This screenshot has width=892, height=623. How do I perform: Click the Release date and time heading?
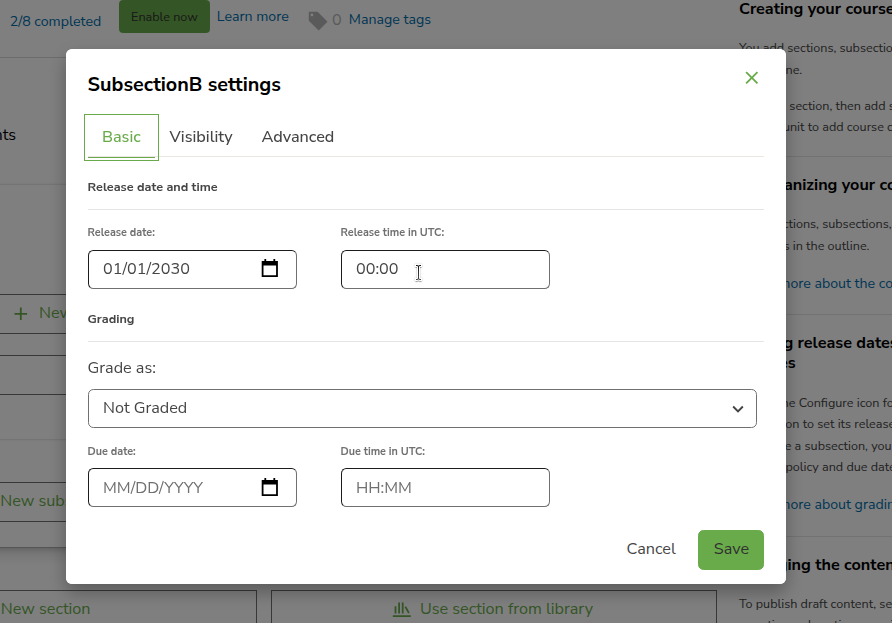coord(152,187)
